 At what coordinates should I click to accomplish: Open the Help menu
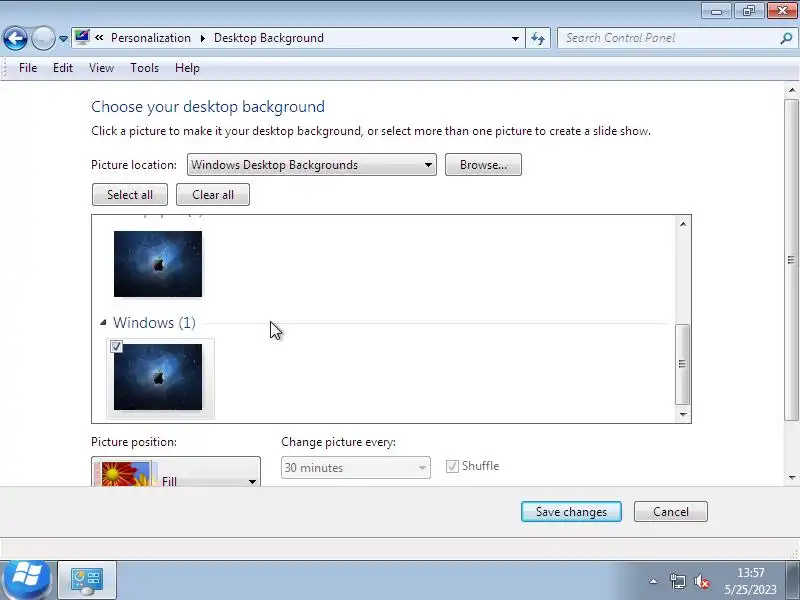click(x=187, y=68)
